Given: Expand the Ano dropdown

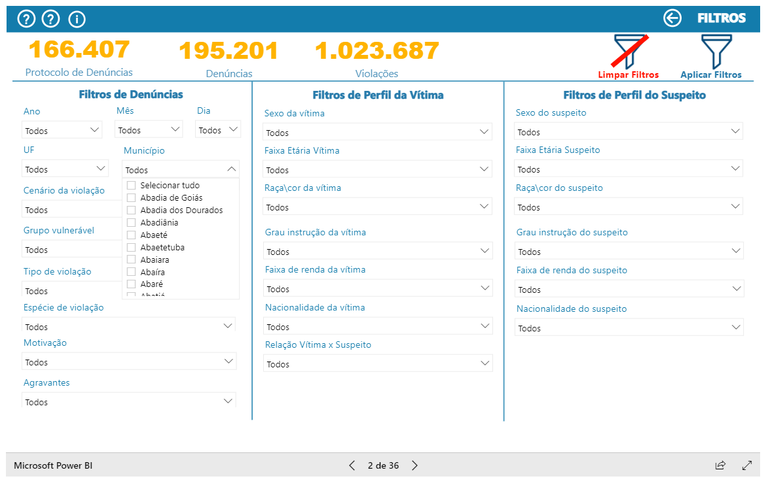Looking at the screenshot, I should (x=62, y=130).
